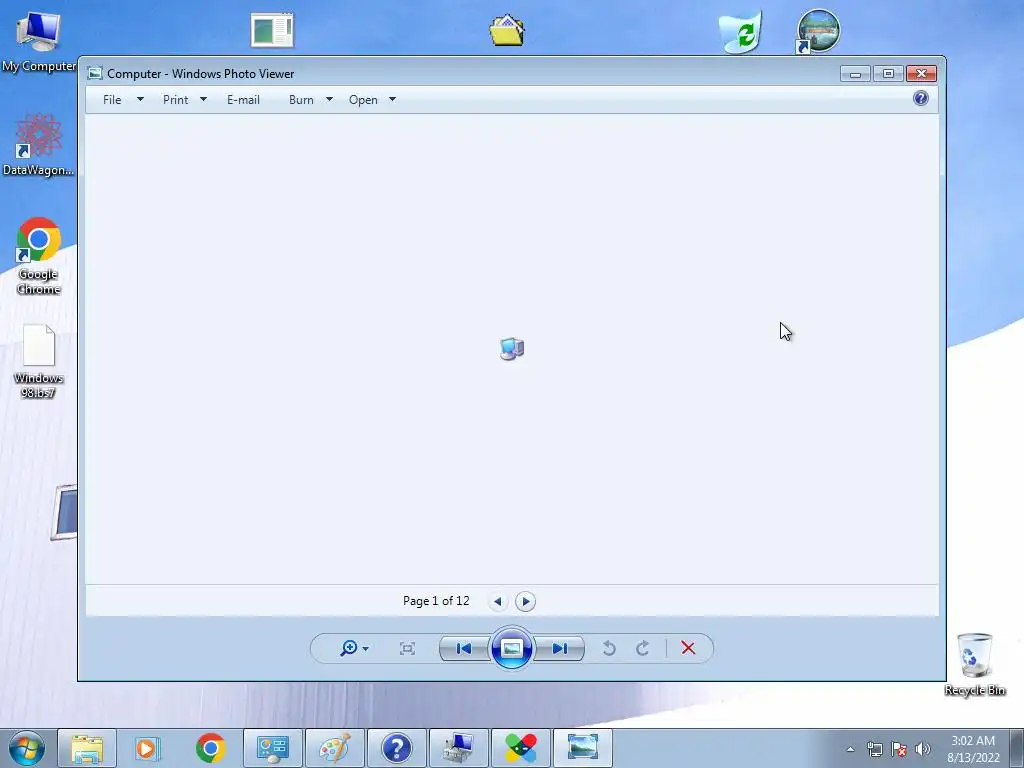Image resolution: width=1024 pixels, height=768 pixels.
Task: Open Windows Media Player from taskbar
Action: tap(148, 748)
